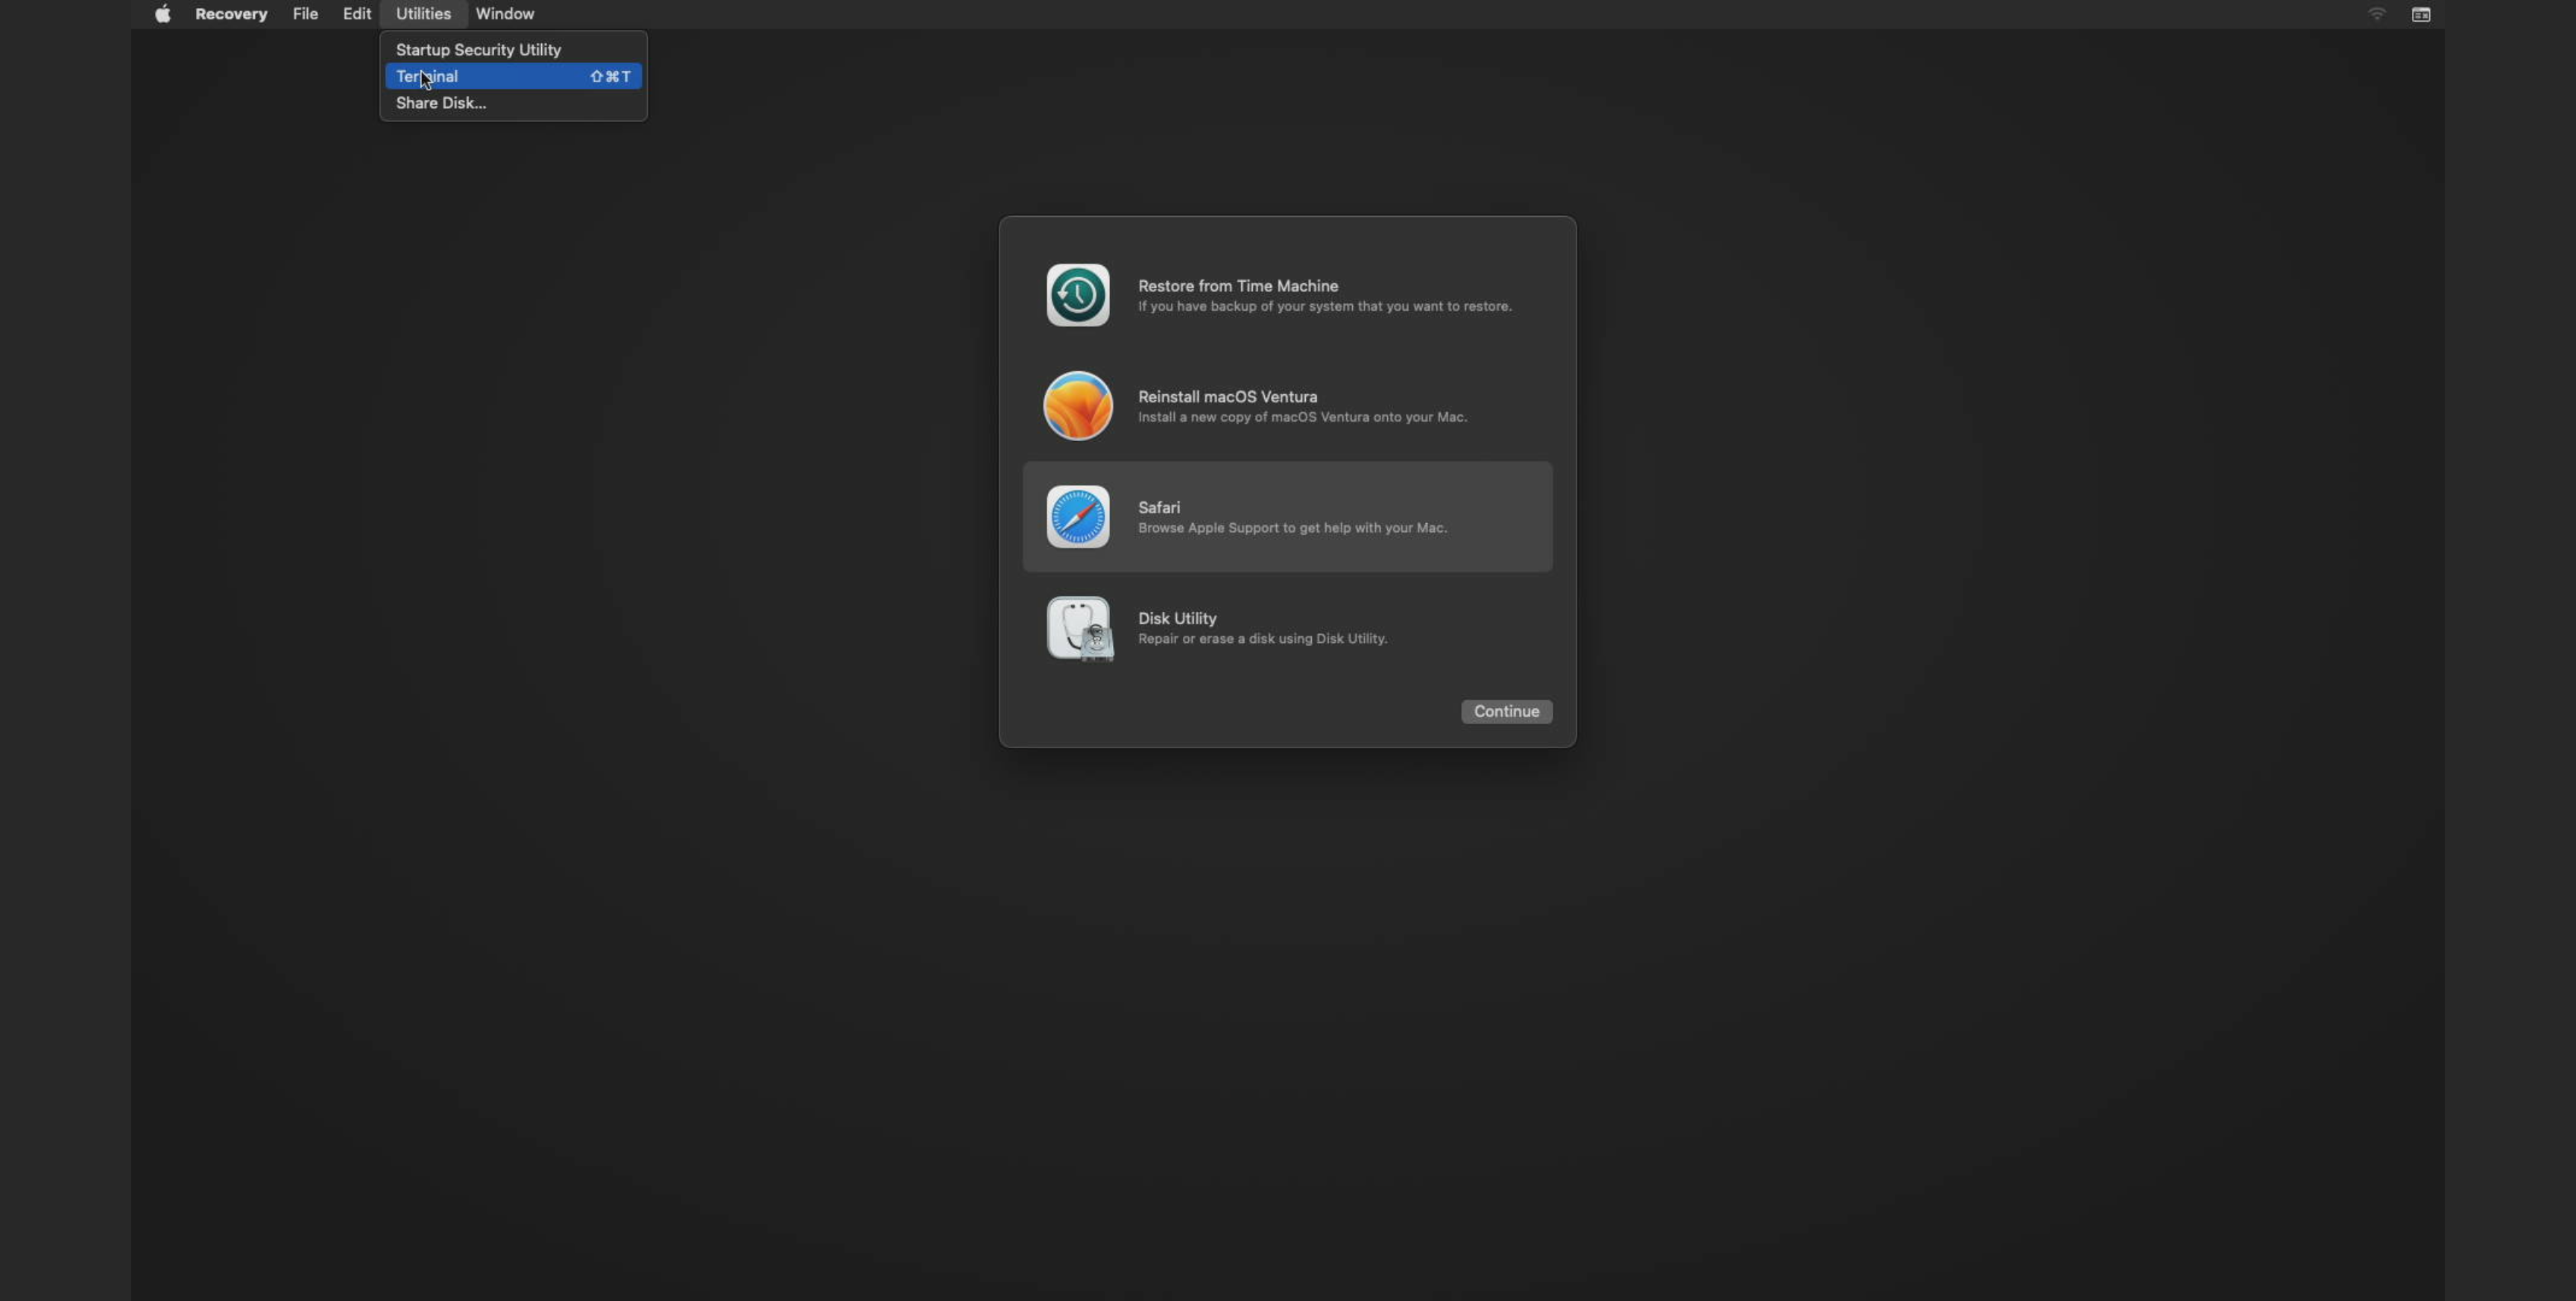Click the macOS Ventura installer icon
This screenshot has width=2576, height=1301.
tap(1077, 406)
